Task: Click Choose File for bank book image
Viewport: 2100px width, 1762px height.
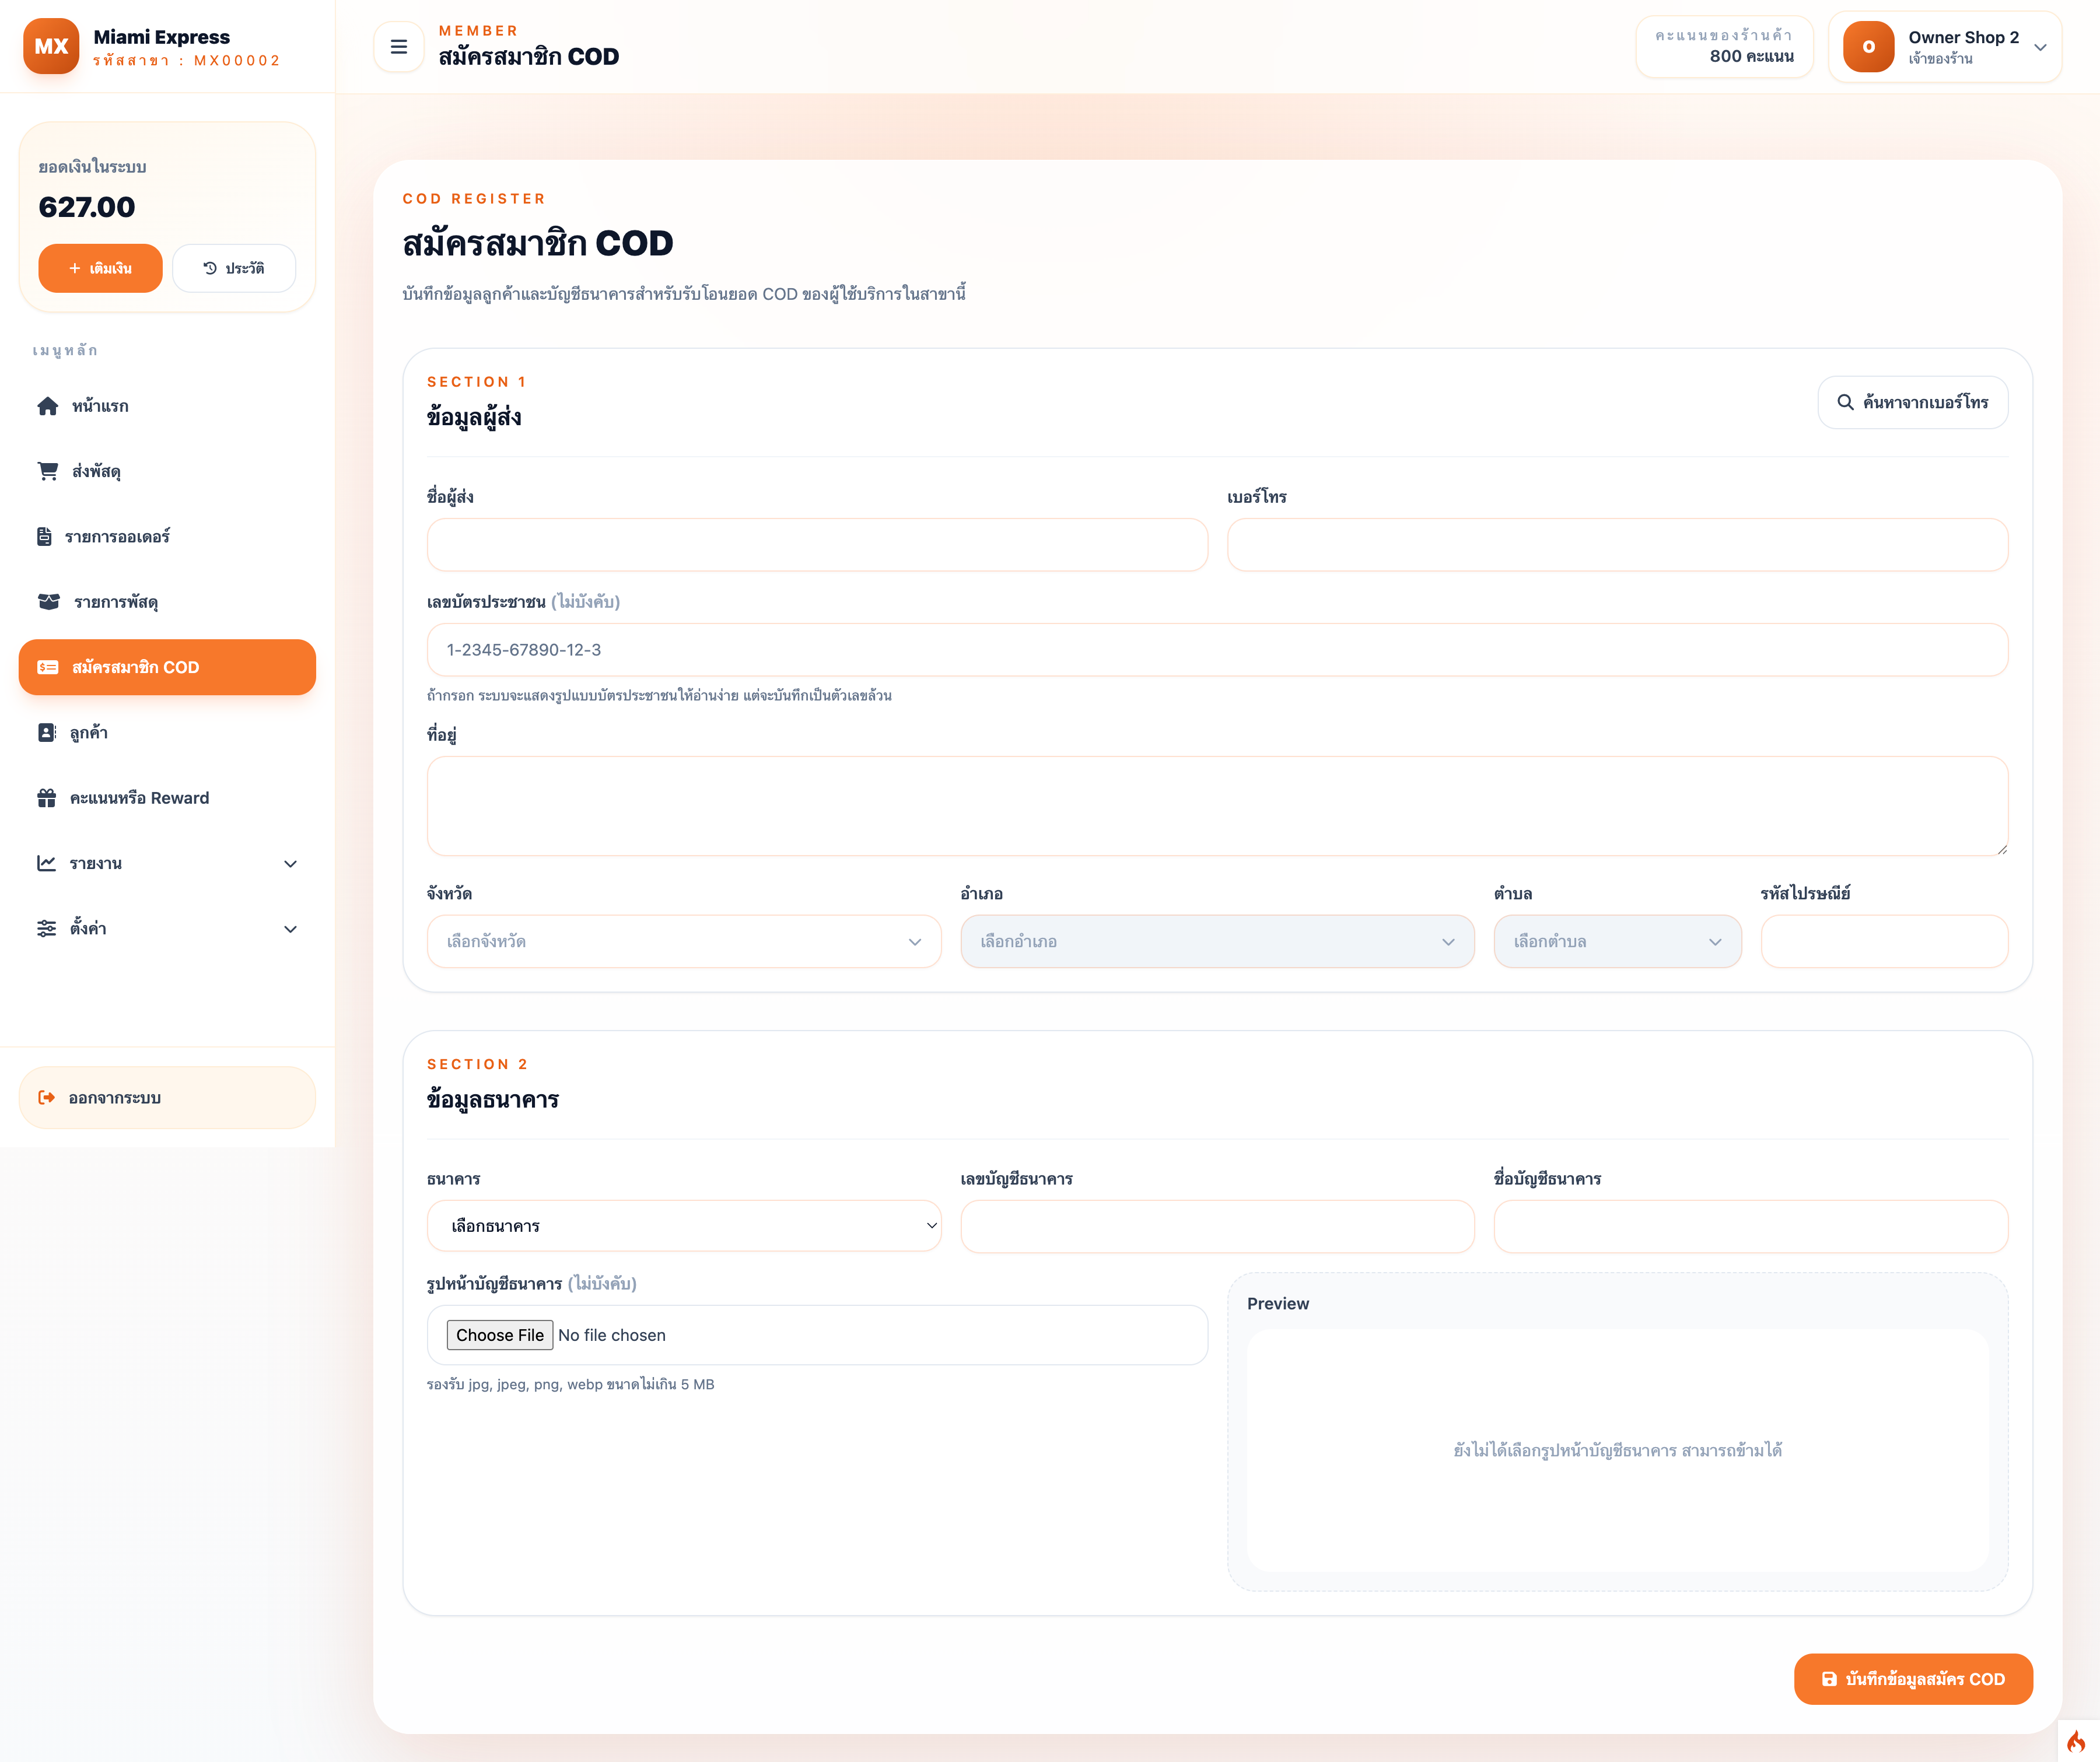Action: coord(499,1334)
